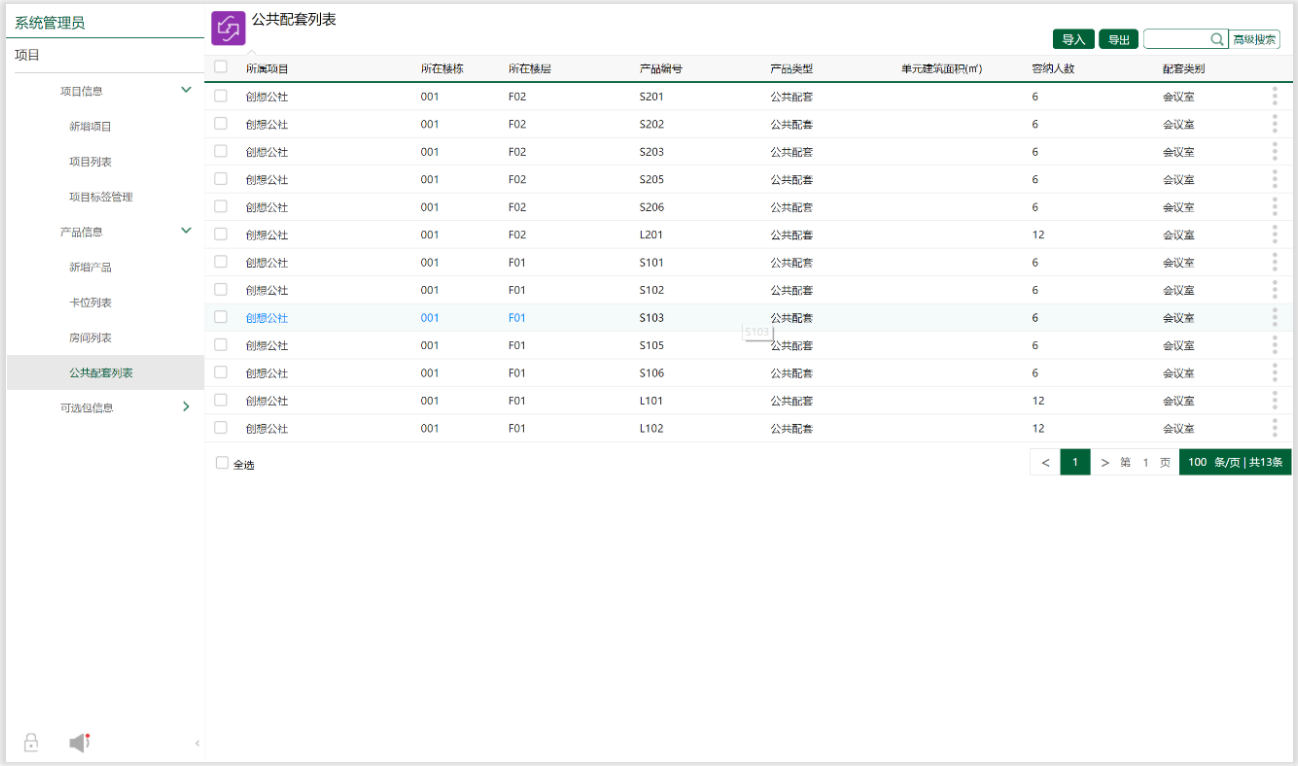Screen dimensions: 1298x766
Task: Check the box for row S201
Action: [x=221, y=96]
